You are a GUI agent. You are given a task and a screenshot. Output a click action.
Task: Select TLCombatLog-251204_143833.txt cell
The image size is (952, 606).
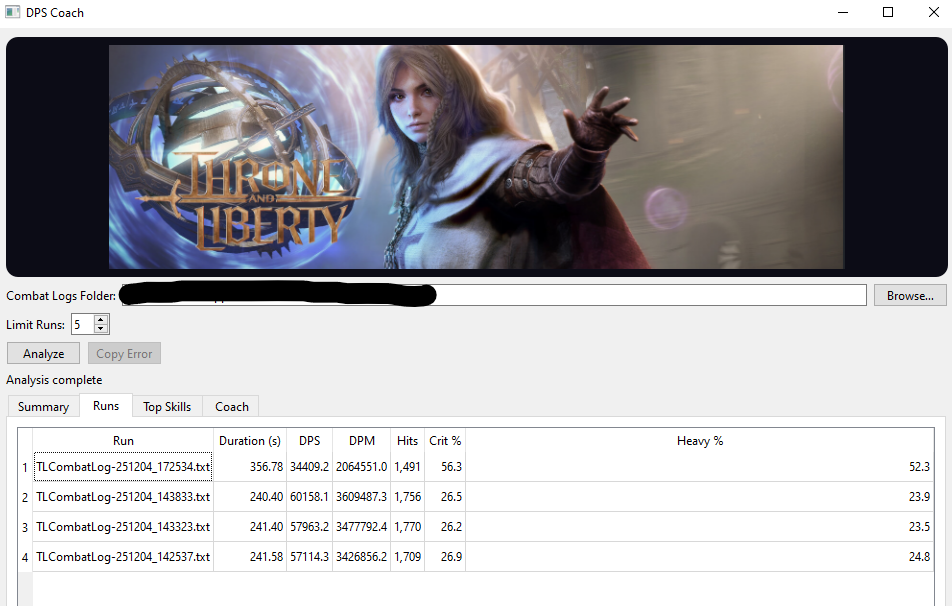(123, 497)
